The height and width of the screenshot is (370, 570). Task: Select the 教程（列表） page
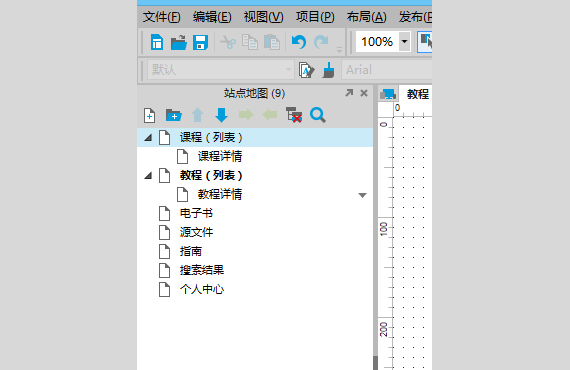(255, 175)
